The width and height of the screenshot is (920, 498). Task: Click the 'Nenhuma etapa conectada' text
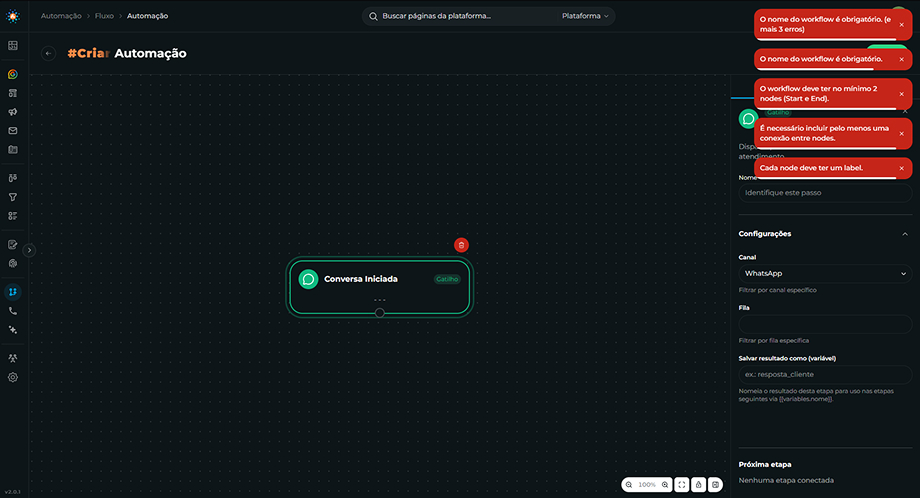pos(786,480)
